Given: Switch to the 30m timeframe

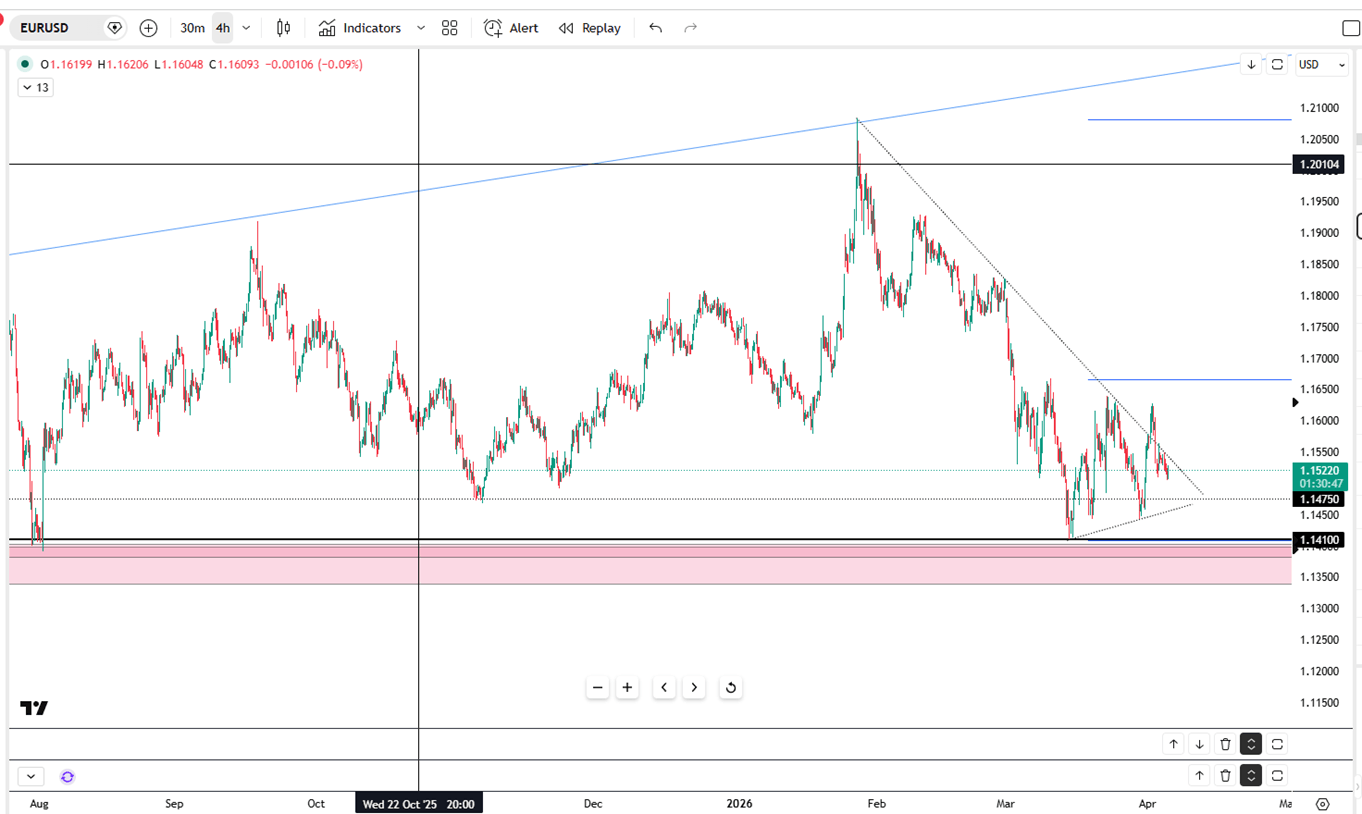Looking at the screenshot, I should click(x=192, y=28).
